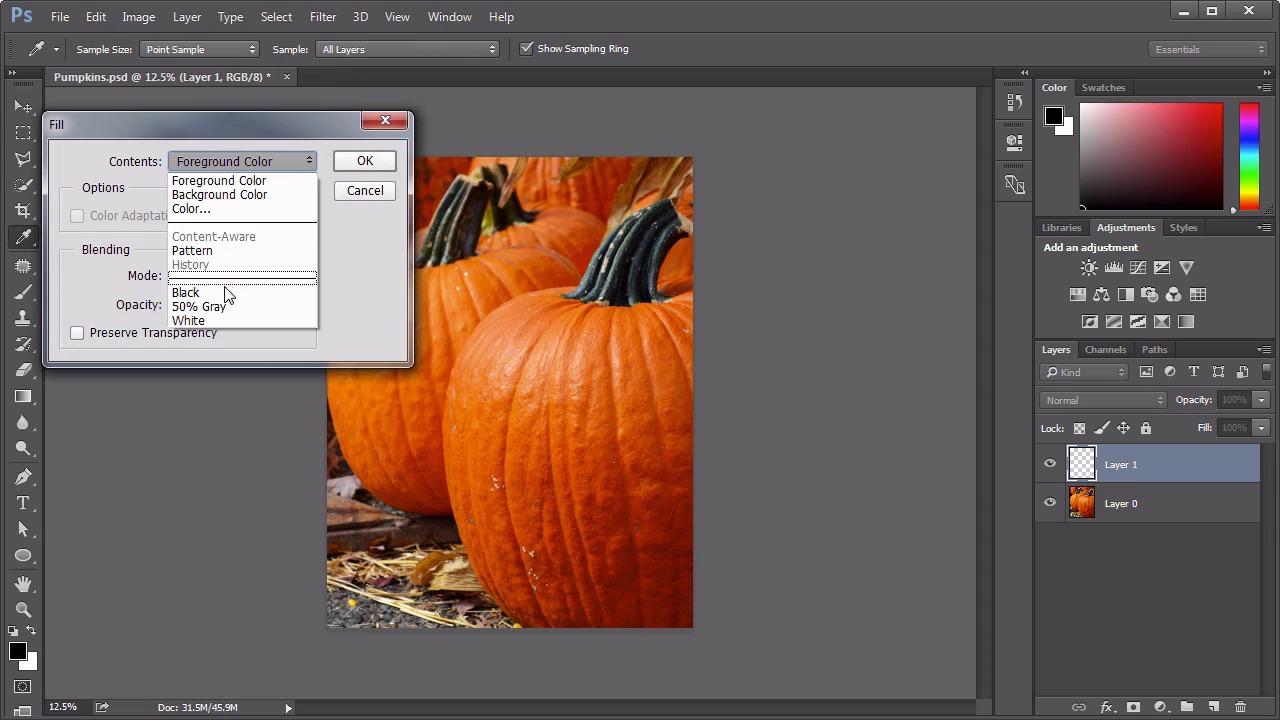This screenshot has width=1280, height=720.
Task: Select the Horizontal Type tool
Action: pos(22,503)
